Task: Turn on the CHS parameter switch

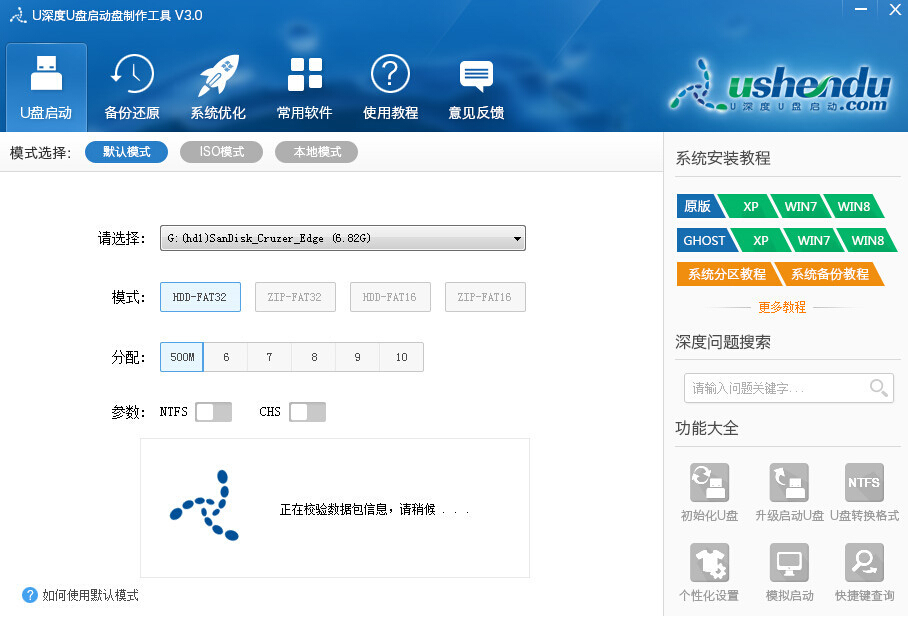Action: coord(307,411)
